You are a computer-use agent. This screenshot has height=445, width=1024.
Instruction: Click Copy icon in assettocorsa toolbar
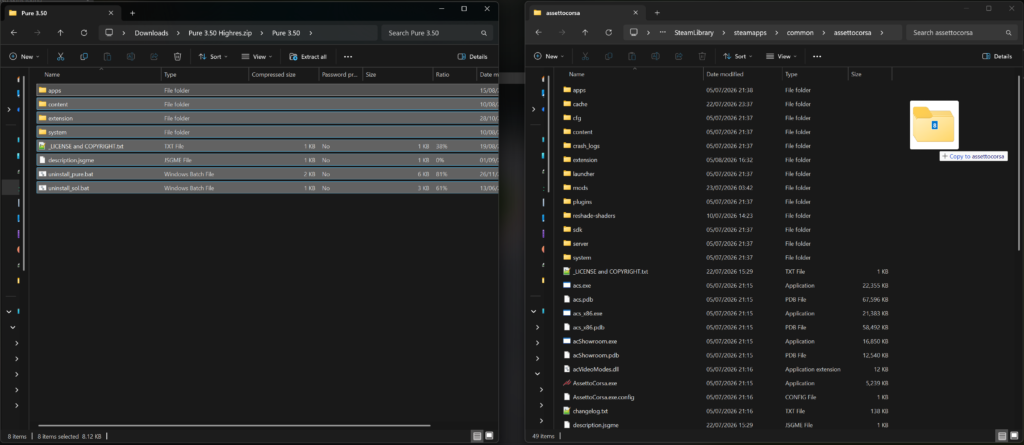pyautogui.click(x=607, y=57)
